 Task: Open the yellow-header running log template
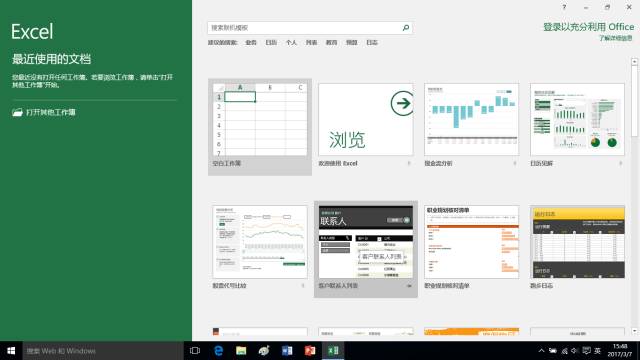pyautogui.click(x=577, y=242)
